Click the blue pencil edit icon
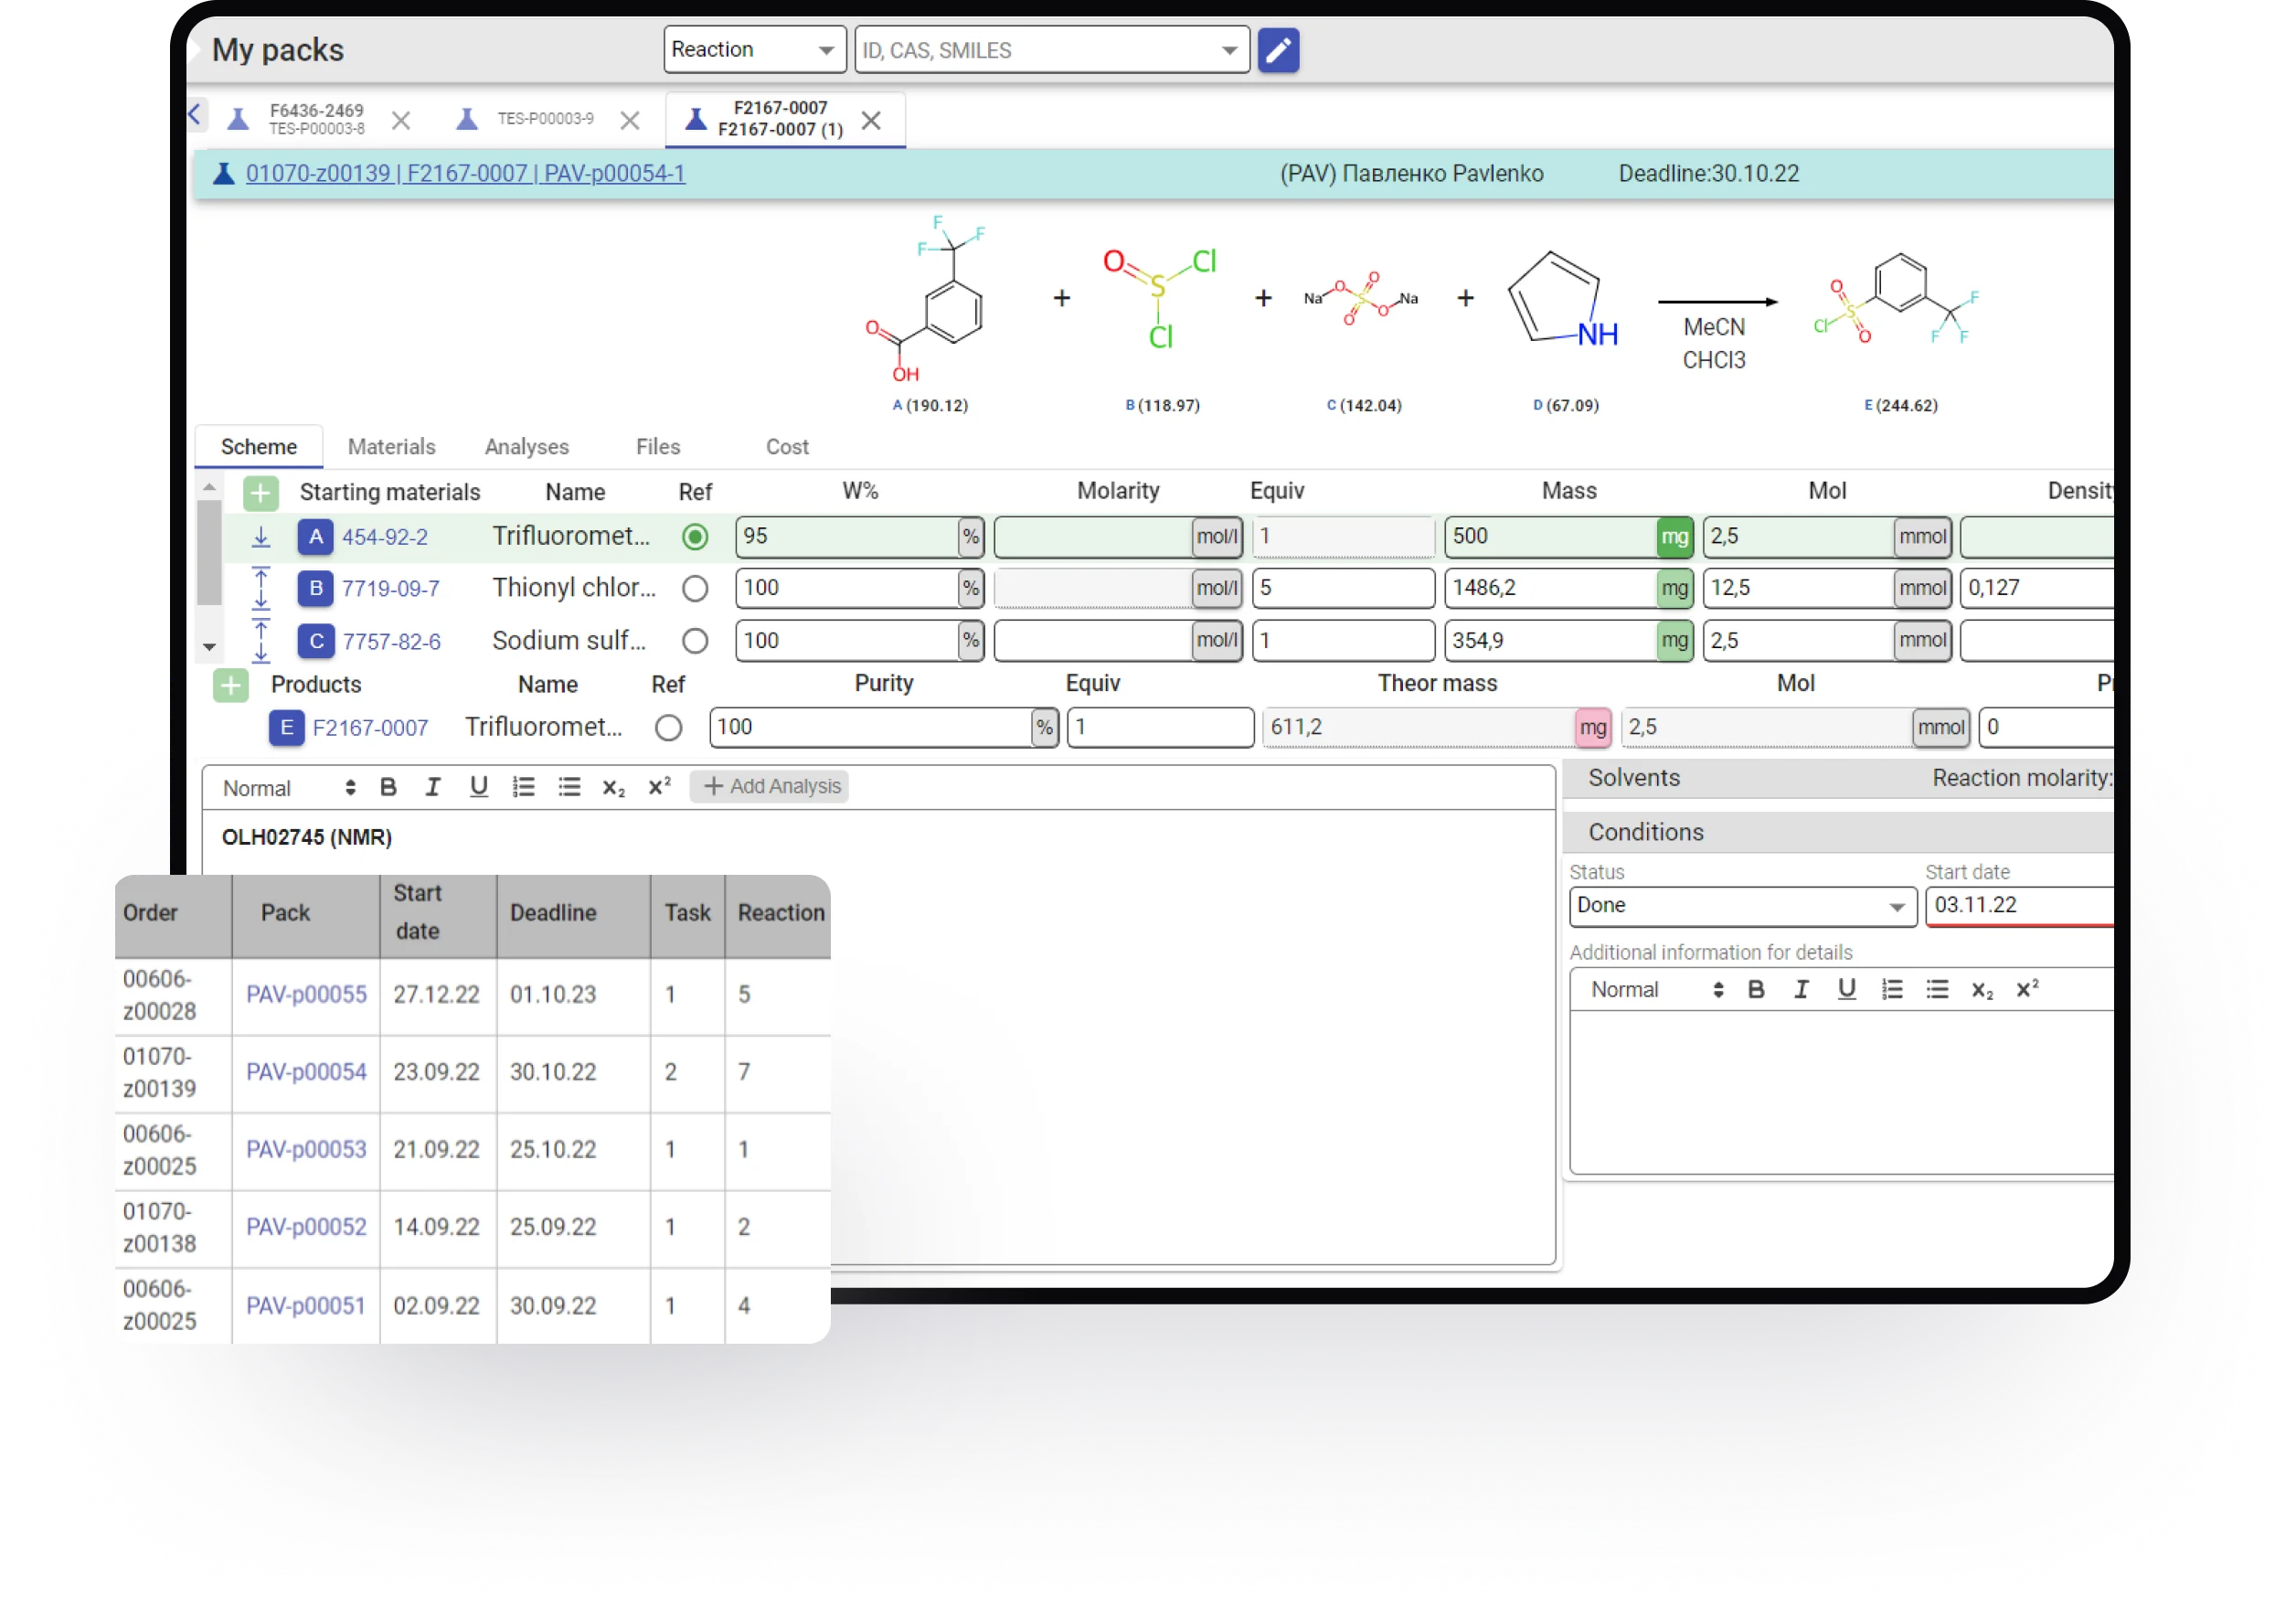 pos(1277,50)
